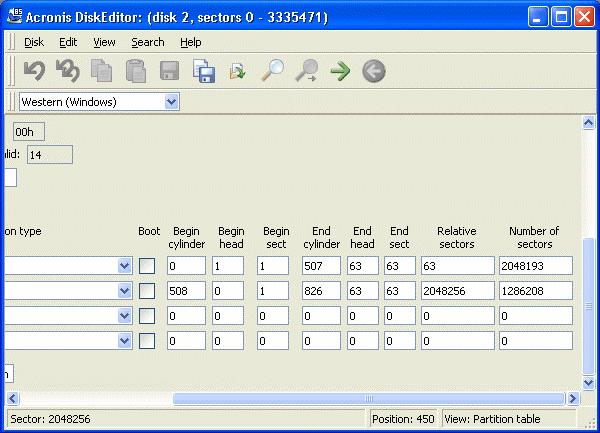600x433 pixels.
Task: Click the Position: 450 status text
Action: pos(403,419)
